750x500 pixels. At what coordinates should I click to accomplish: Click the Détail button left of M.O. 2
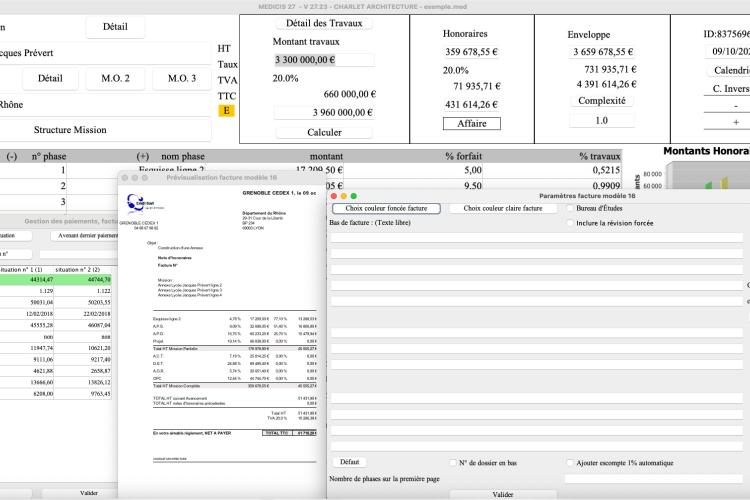pos(50,78)
